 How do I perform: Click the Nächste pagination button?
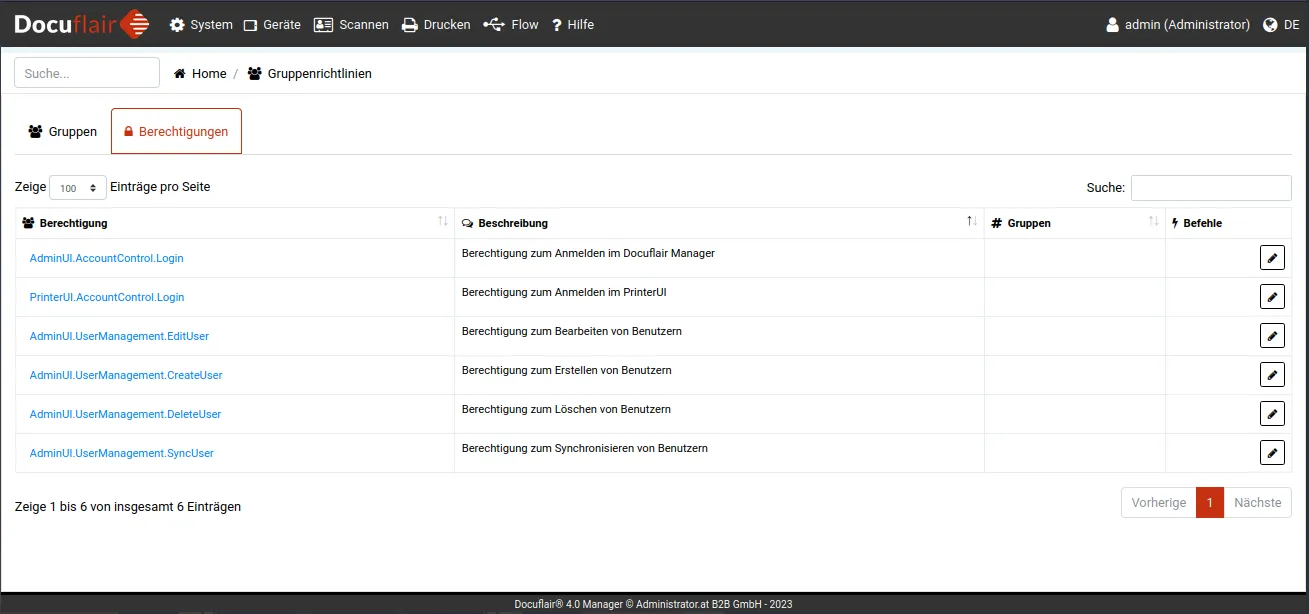(1257, 503)
